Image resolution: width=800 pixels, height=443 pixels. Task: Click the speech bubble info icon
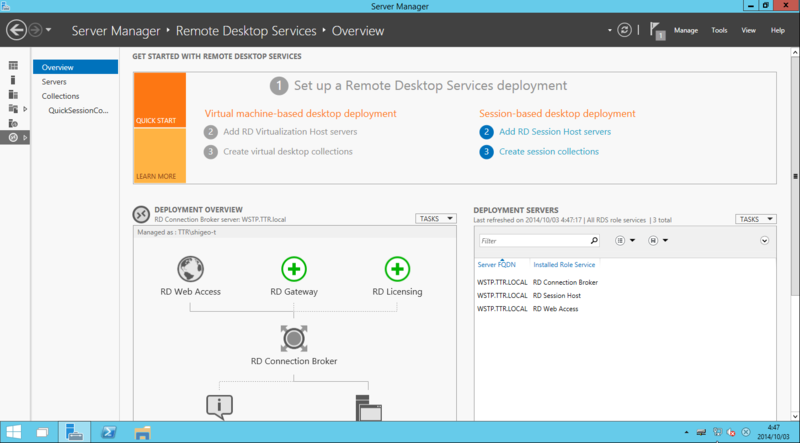pos(219,407)
